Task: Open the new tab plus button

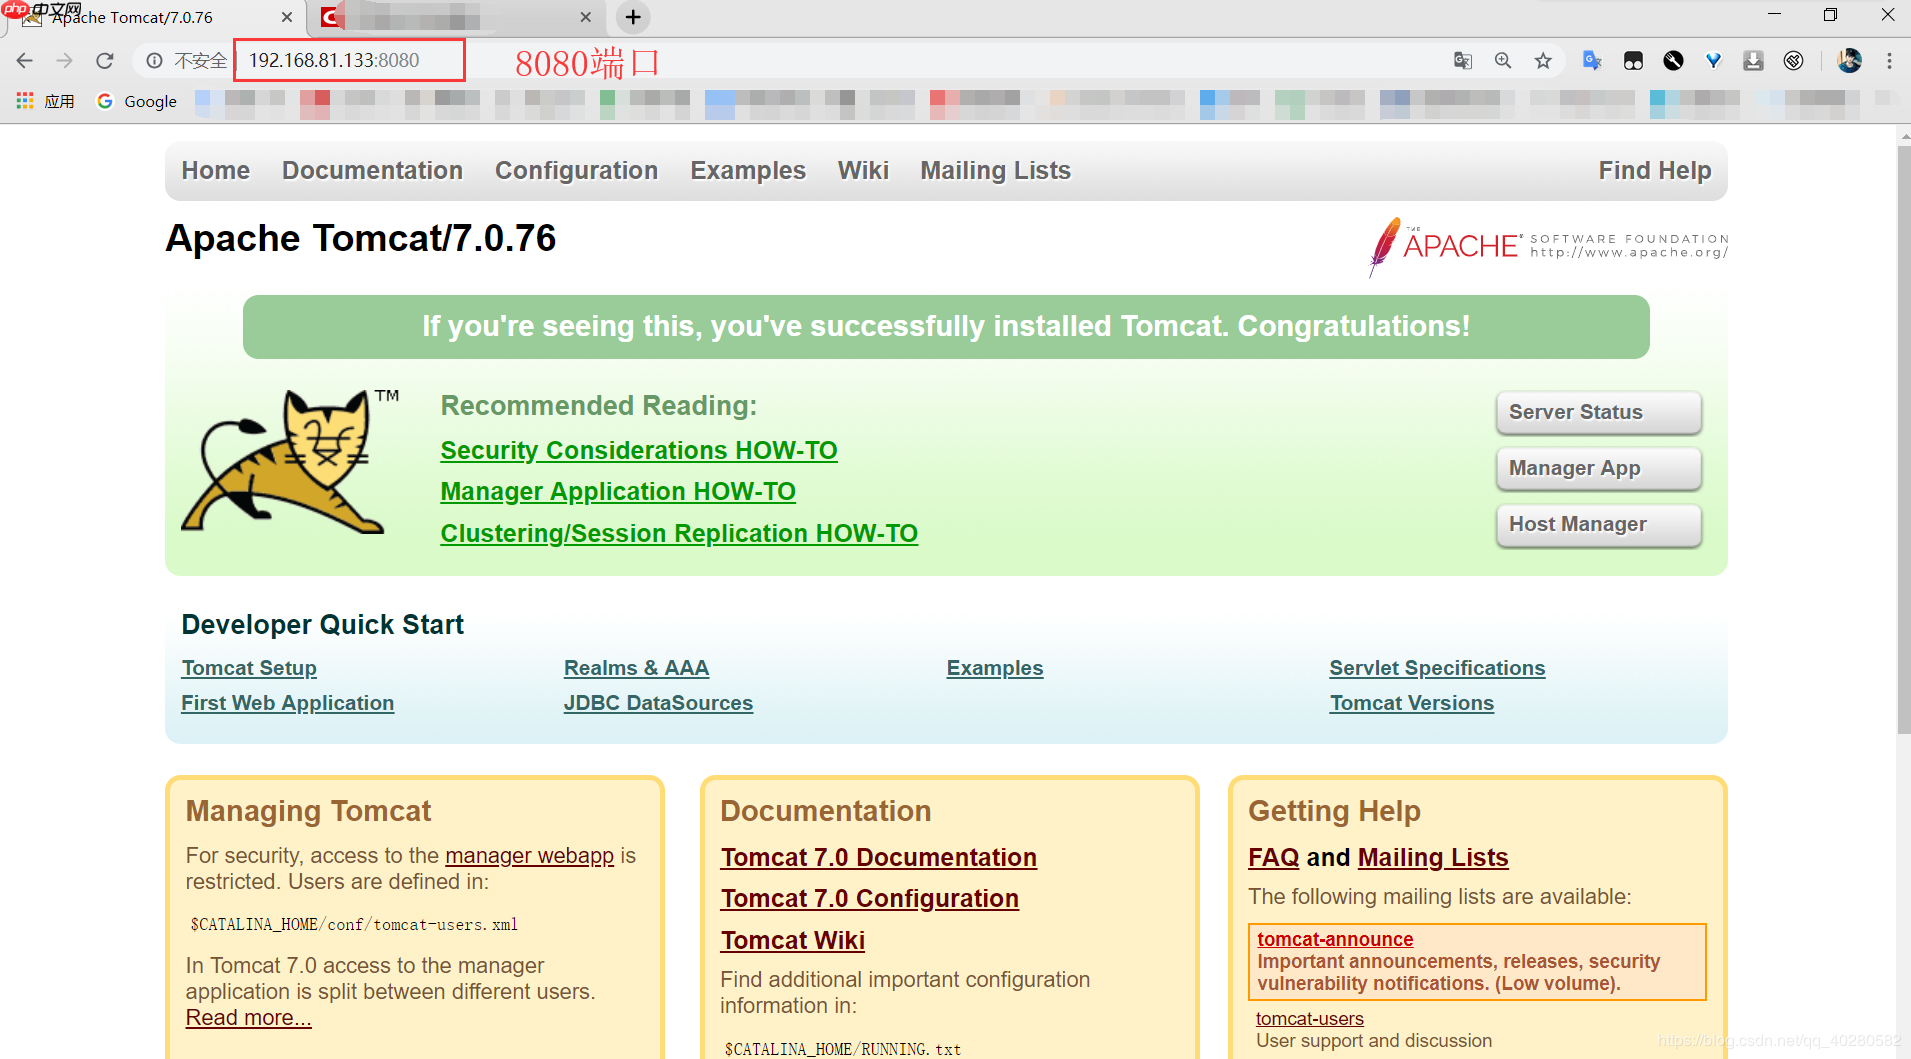Action: point(633,17)
